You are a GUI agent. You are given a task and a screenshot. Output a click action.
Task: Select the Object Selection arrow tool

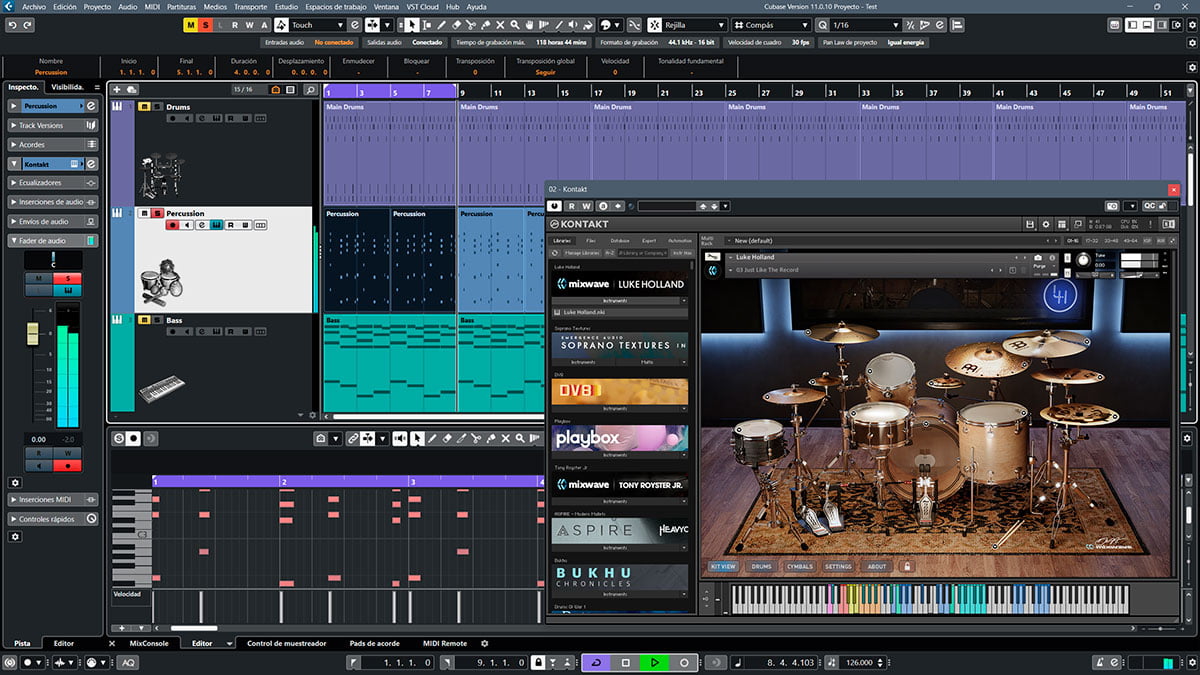pos(412,24)
